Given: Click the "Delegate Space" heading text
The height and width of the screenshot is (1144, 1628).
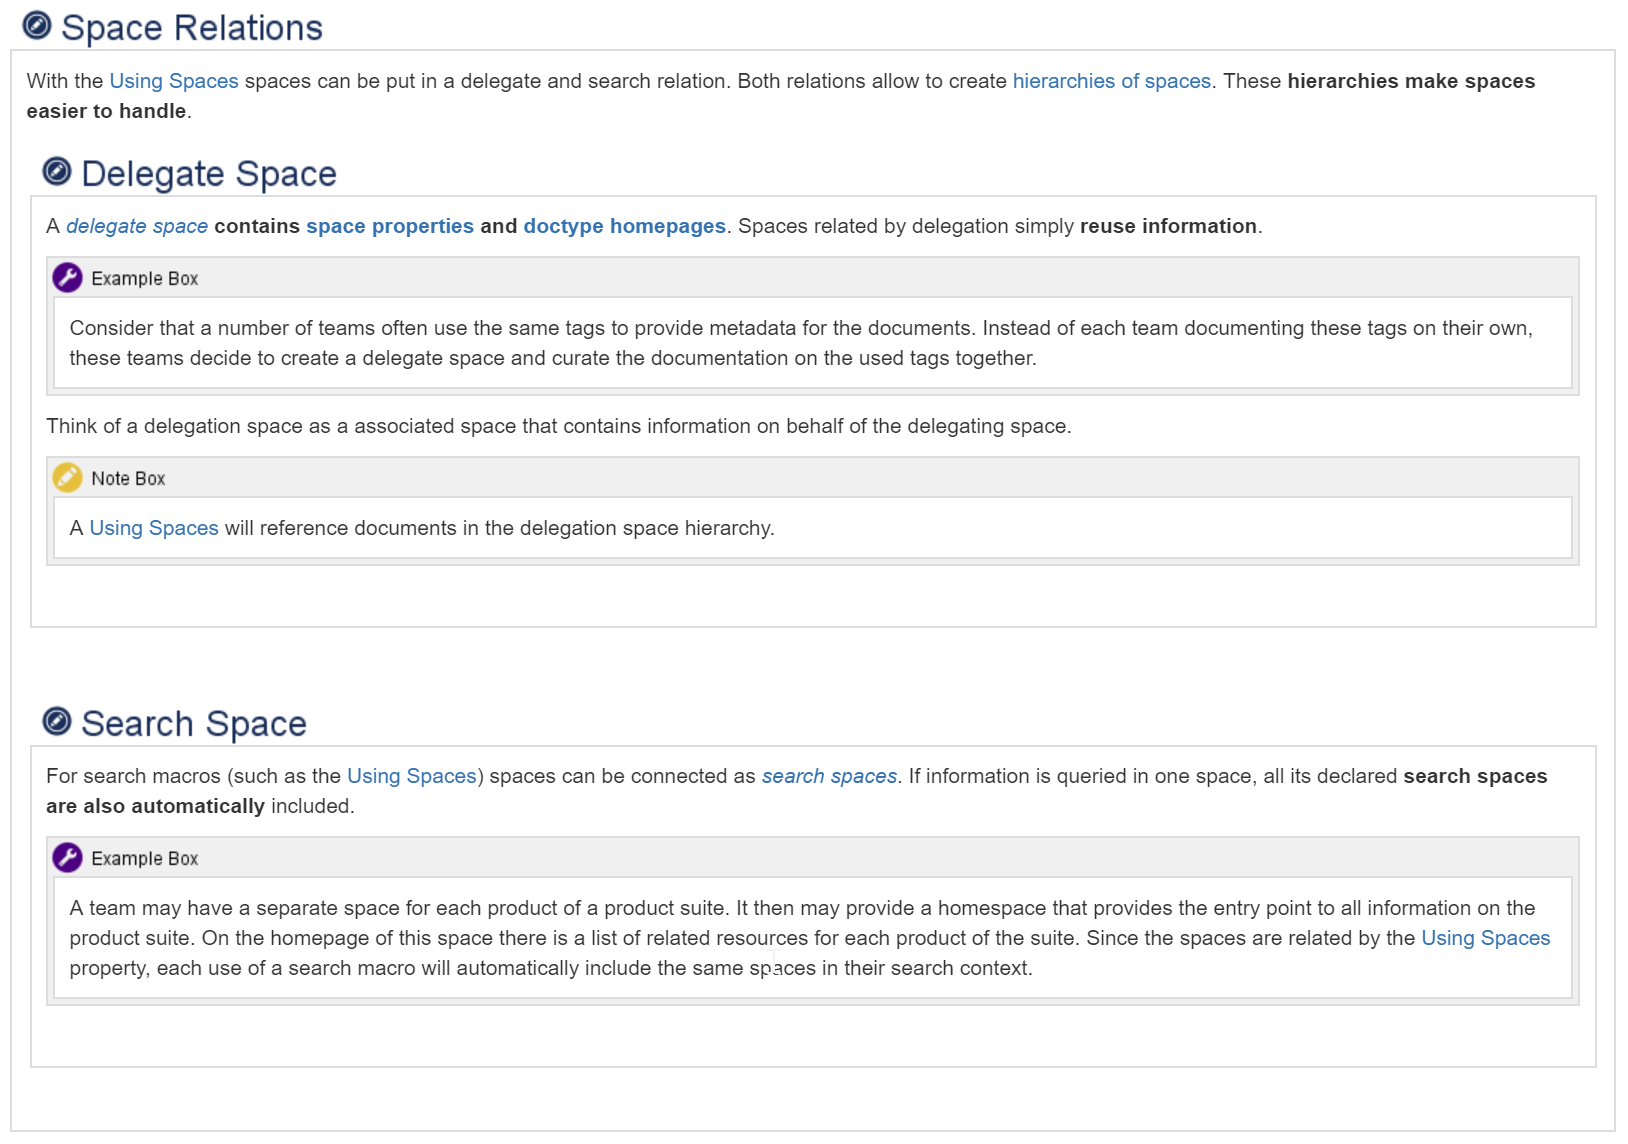Looking at the screenshot, I should [x=209, y=172].
